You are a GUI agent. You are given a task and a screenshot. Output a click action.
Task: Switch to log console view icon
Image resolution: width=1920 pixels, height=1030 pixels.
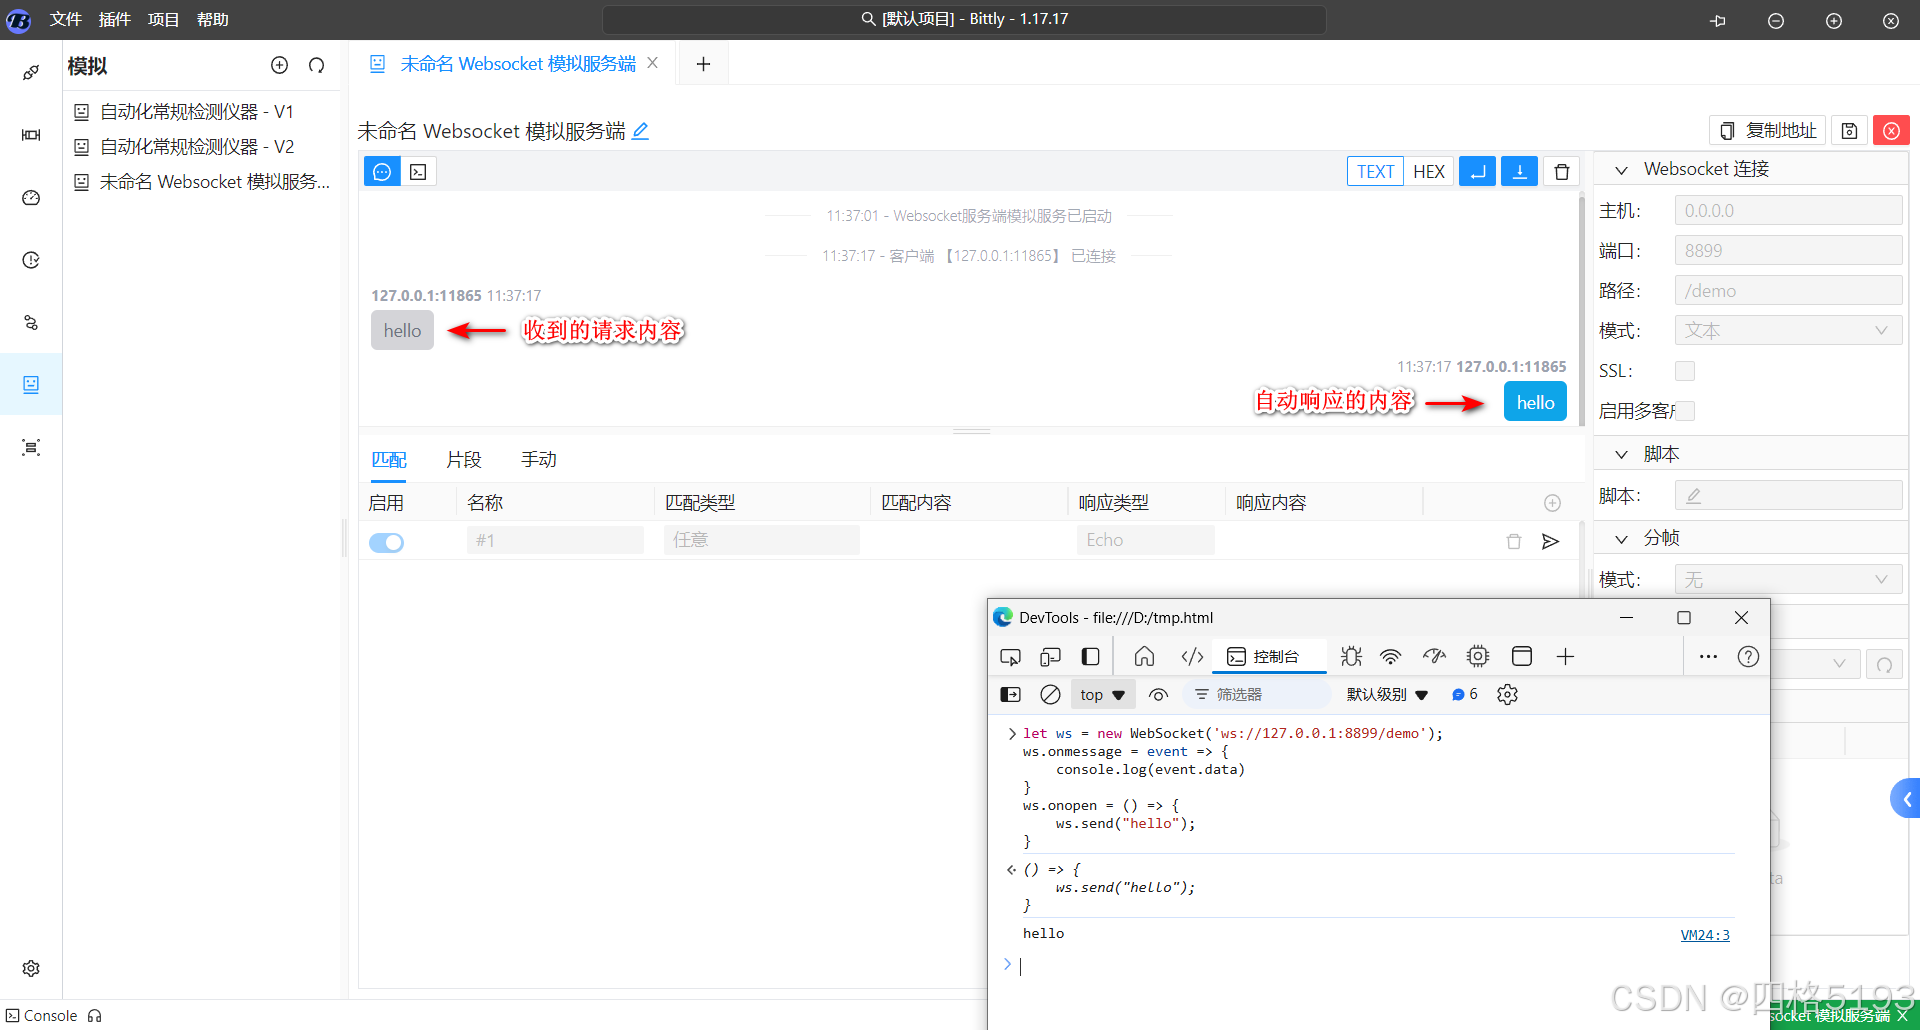click(x=418, y=172)
